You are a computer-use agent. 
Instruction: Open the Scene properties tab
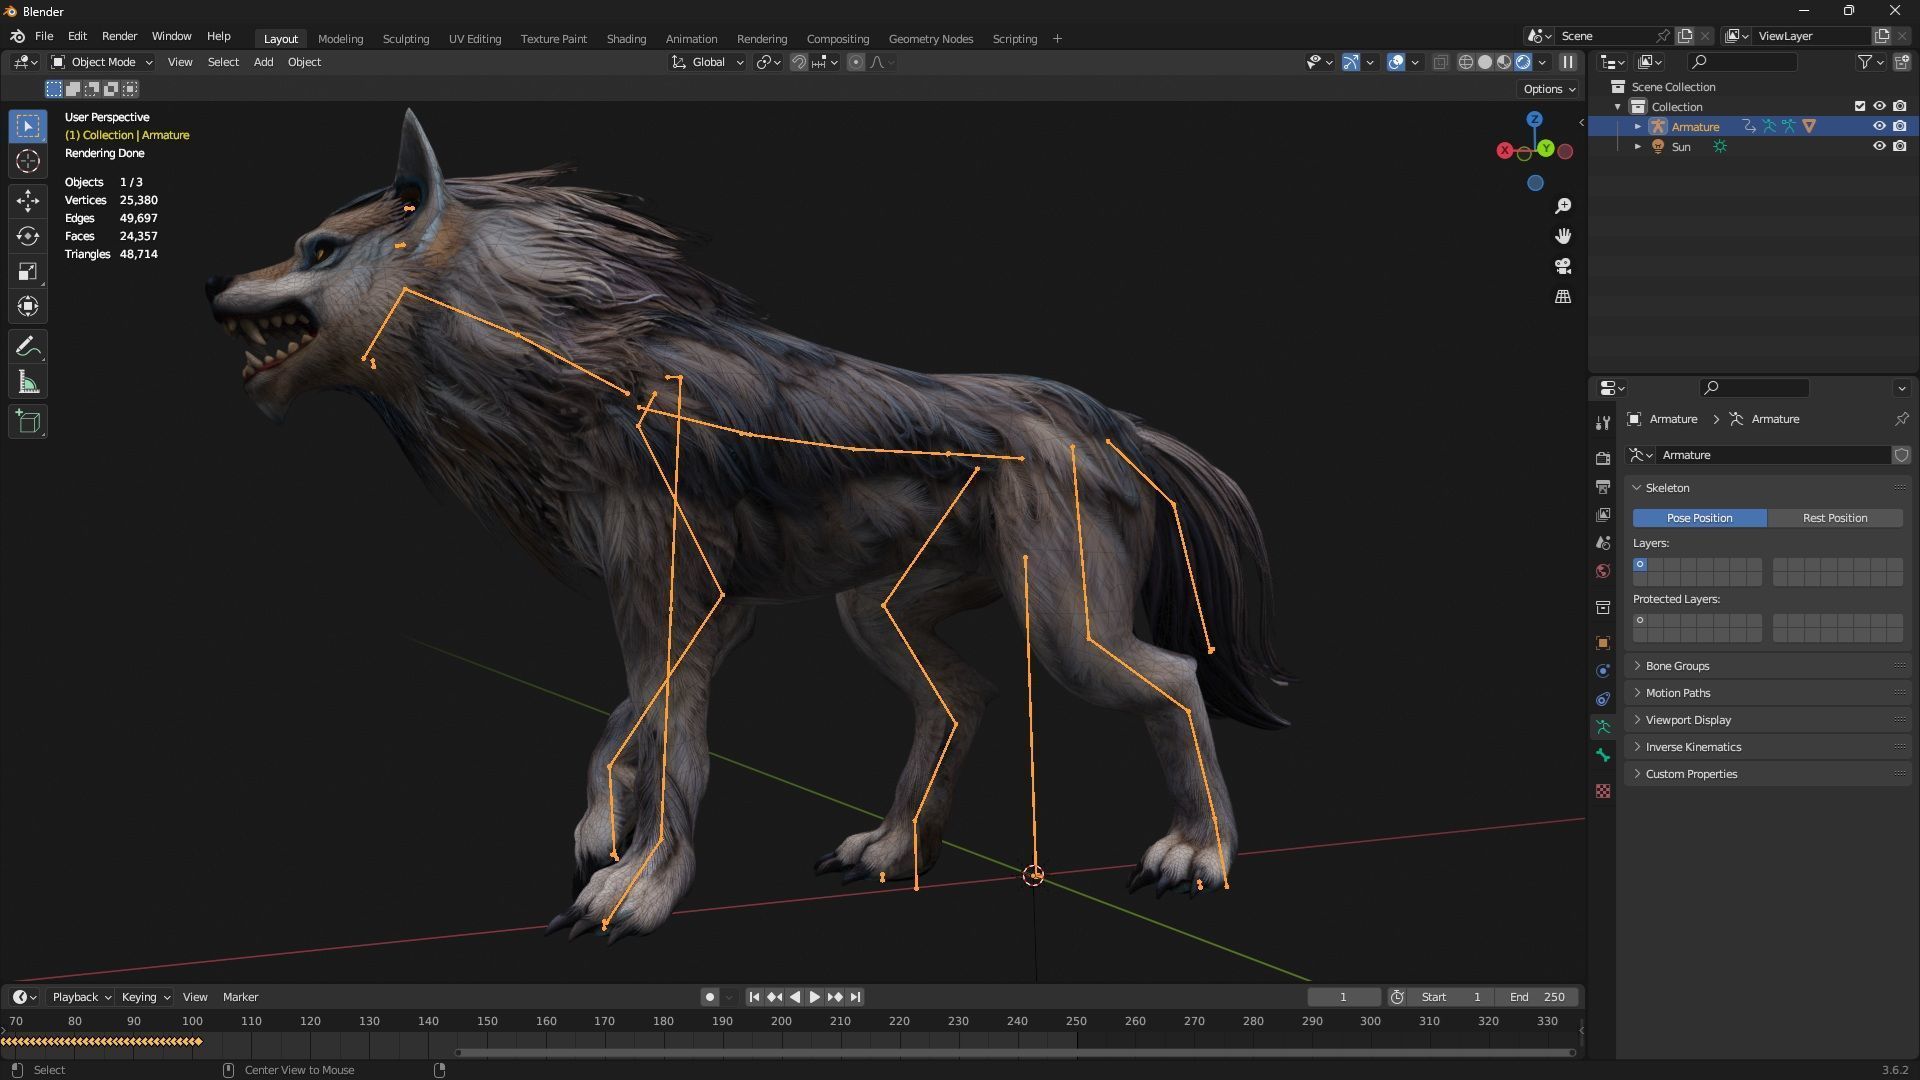[1603, 543]
